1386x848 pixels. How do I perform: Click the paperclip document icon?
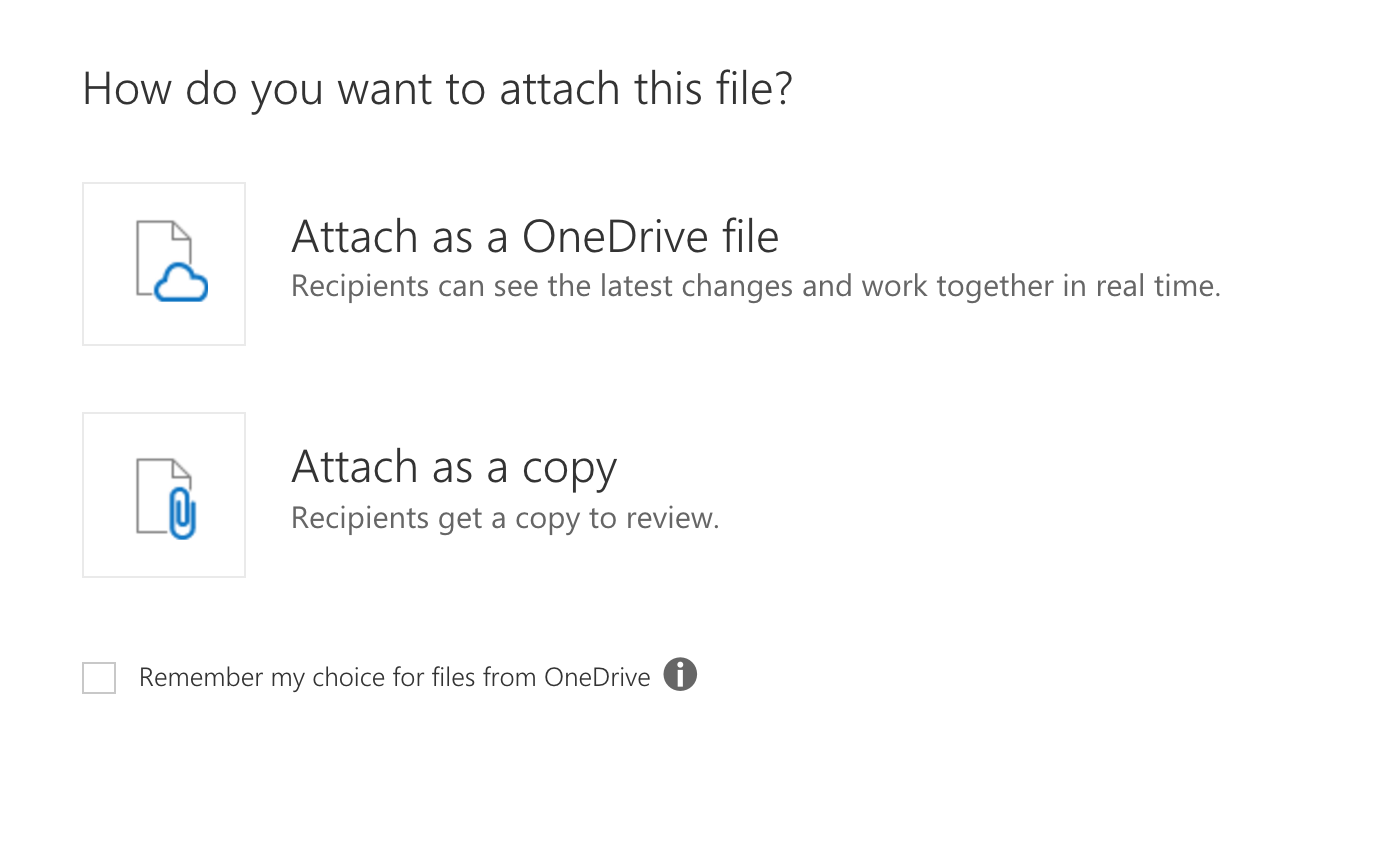click(166, 498)
